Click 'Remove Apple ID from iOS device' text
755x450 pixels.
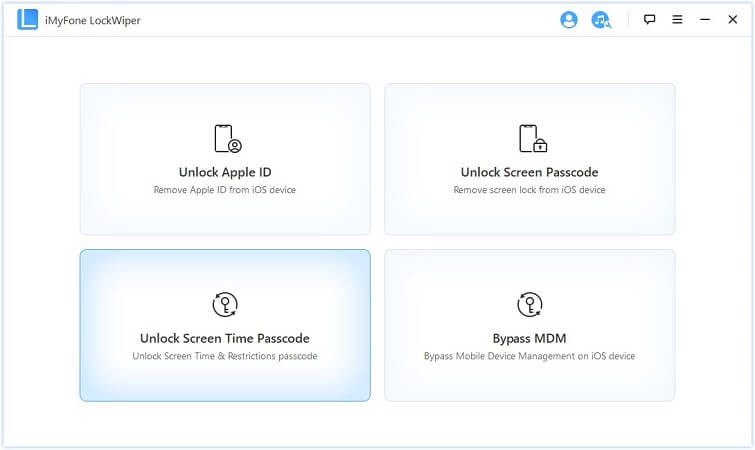[x=225, y=190]
